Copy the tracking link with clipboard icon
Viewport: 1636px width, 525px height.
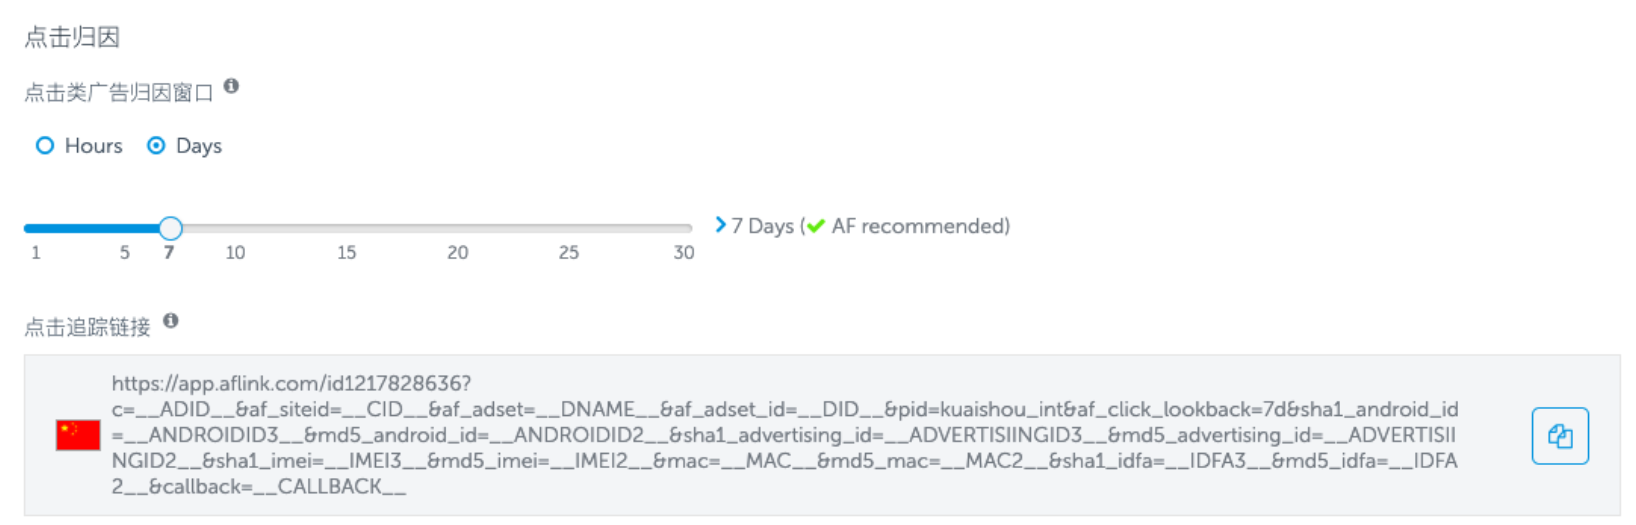click(1559, 436)
